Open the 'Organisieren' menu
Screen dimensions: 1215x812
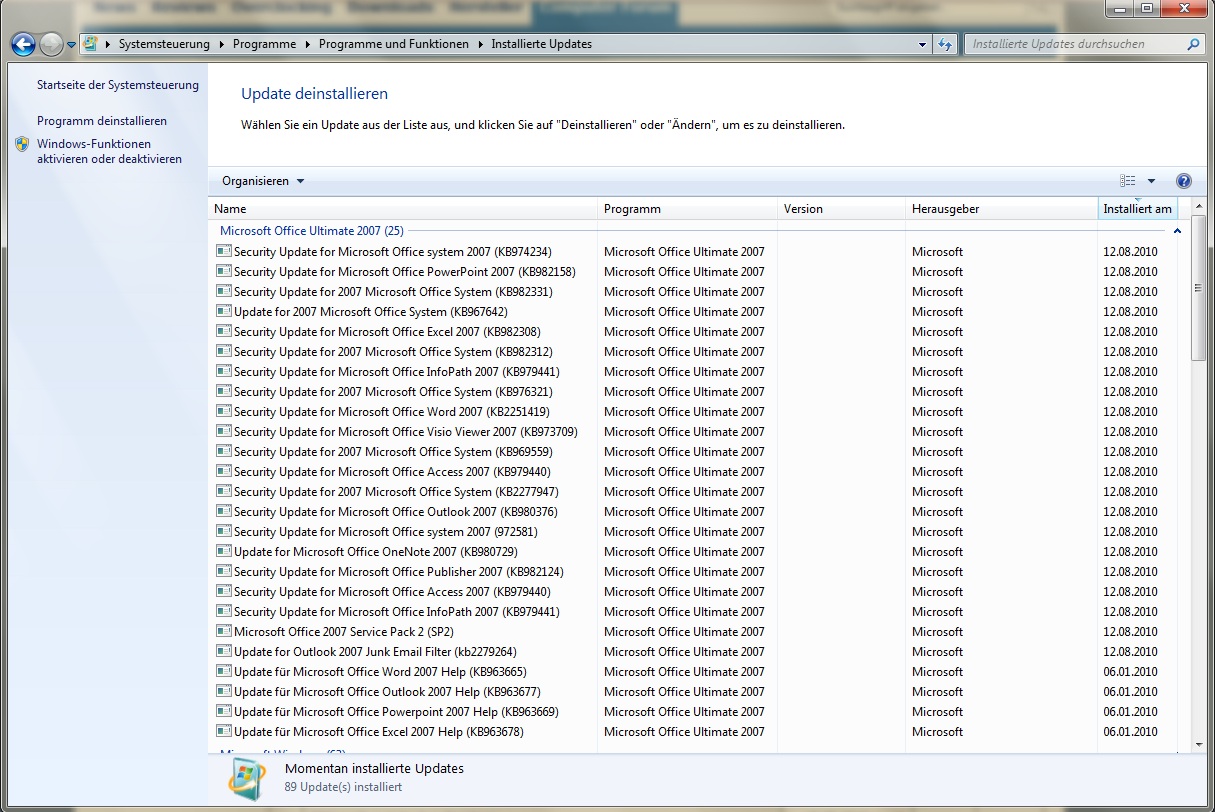263,181
